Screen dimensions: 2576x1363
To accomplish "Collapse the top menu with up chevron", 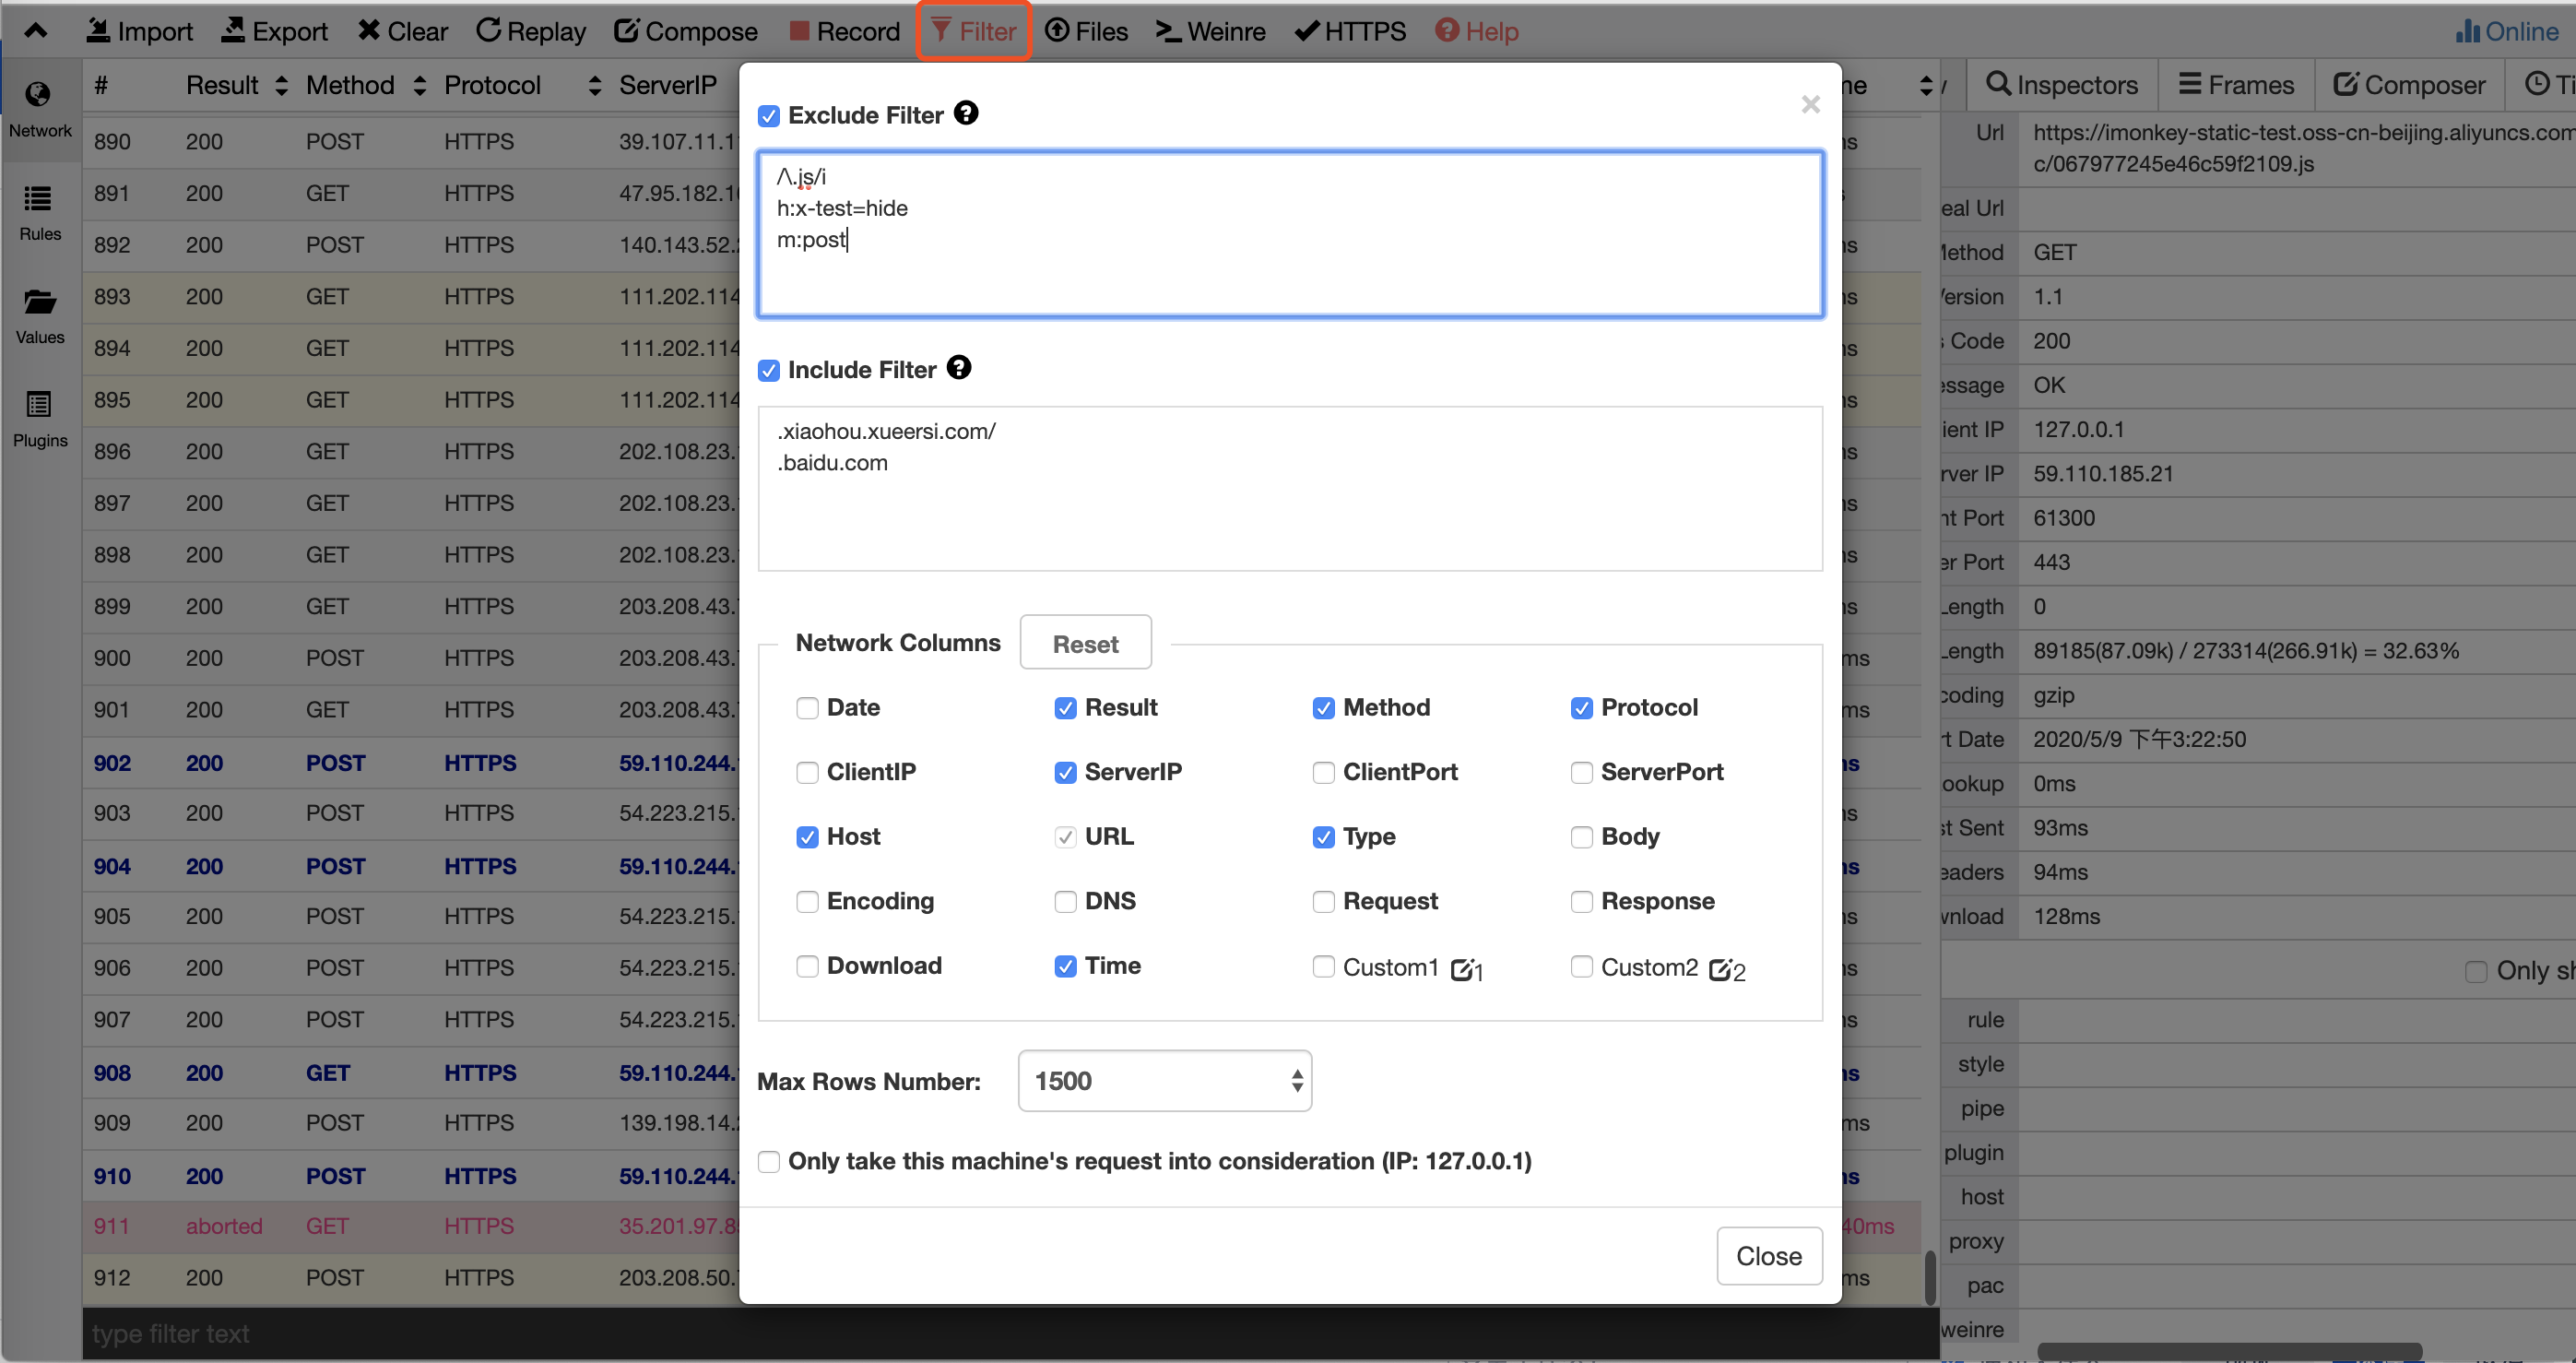I will [x=36, y=30].
